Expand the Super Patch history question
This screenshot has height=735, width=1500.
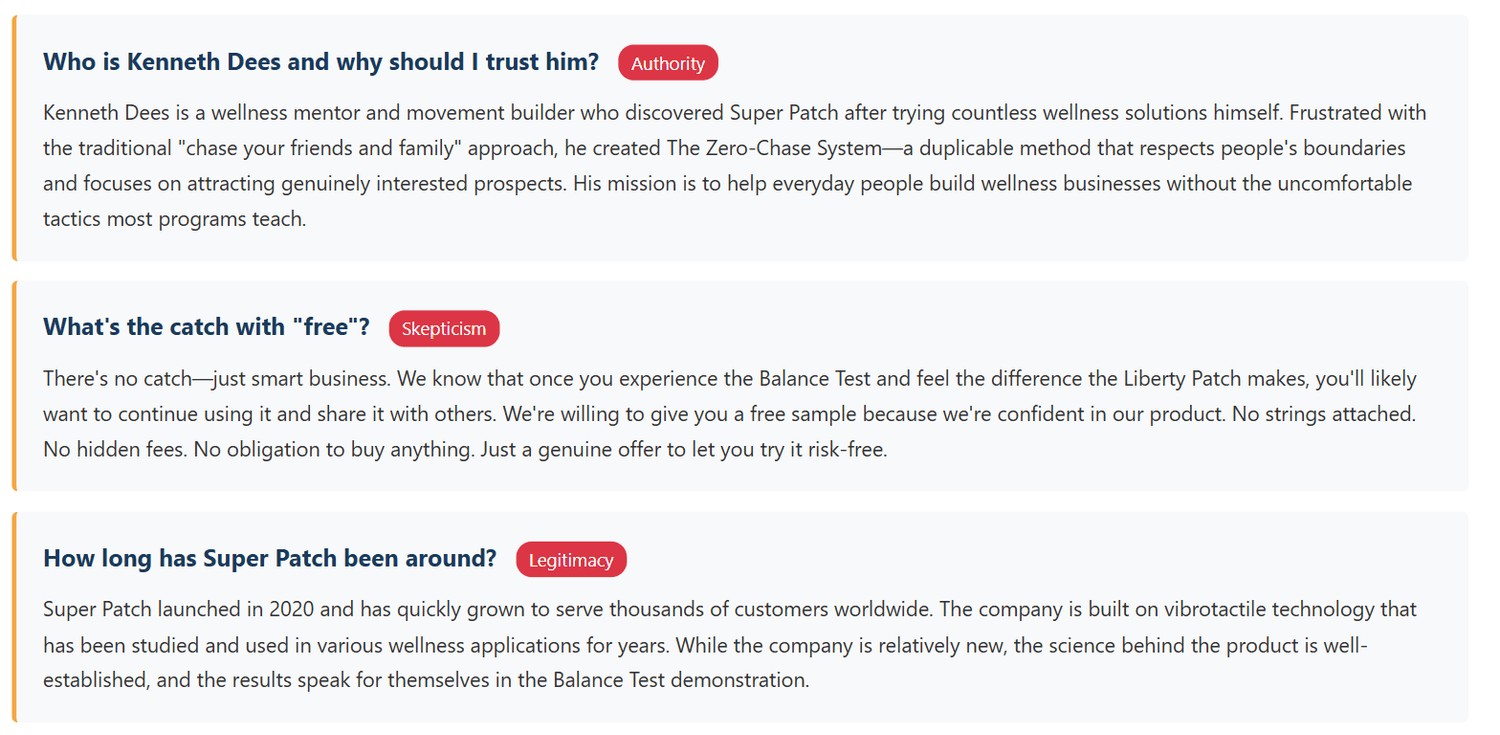click(270, 558)
